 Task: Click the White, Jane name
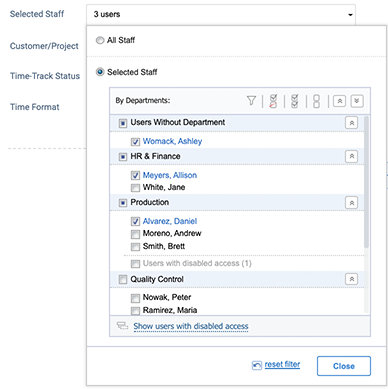coord(164,187)
